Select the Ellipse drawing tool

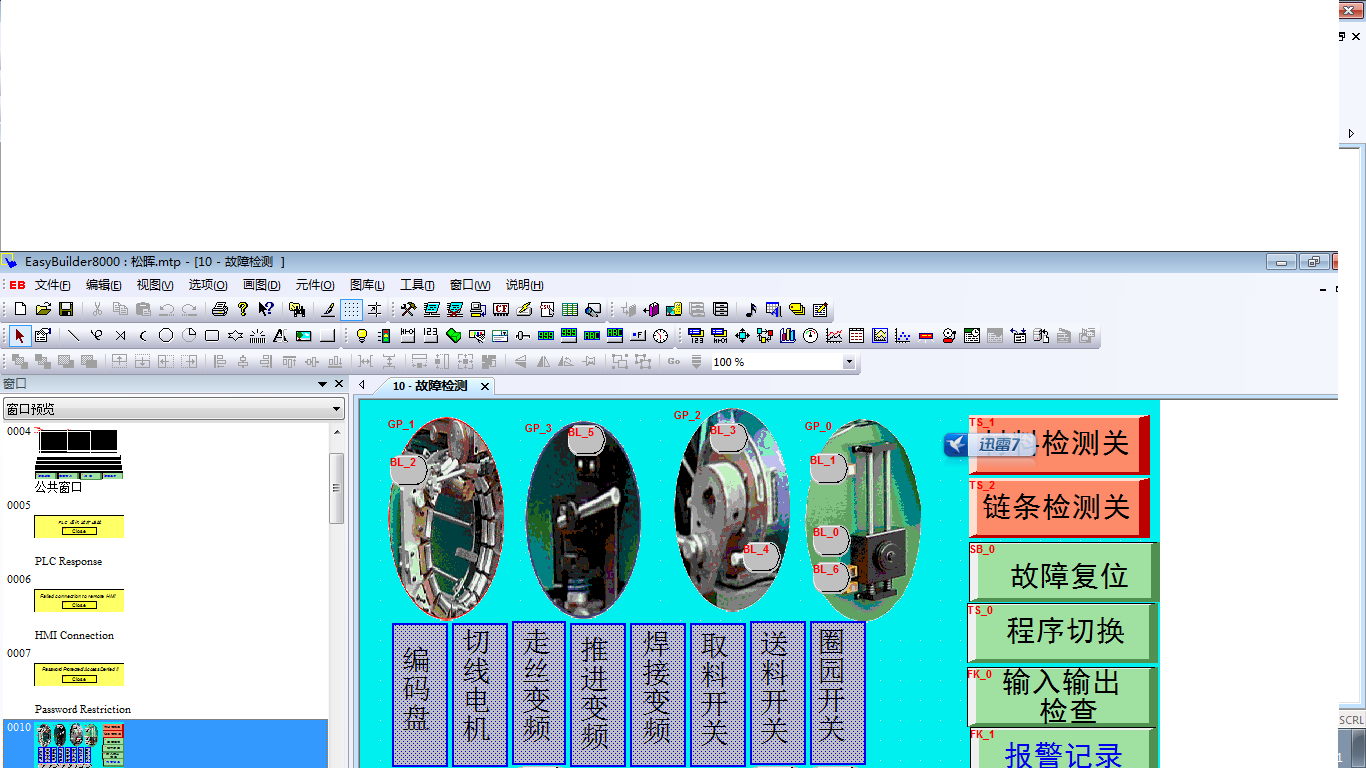166,336
